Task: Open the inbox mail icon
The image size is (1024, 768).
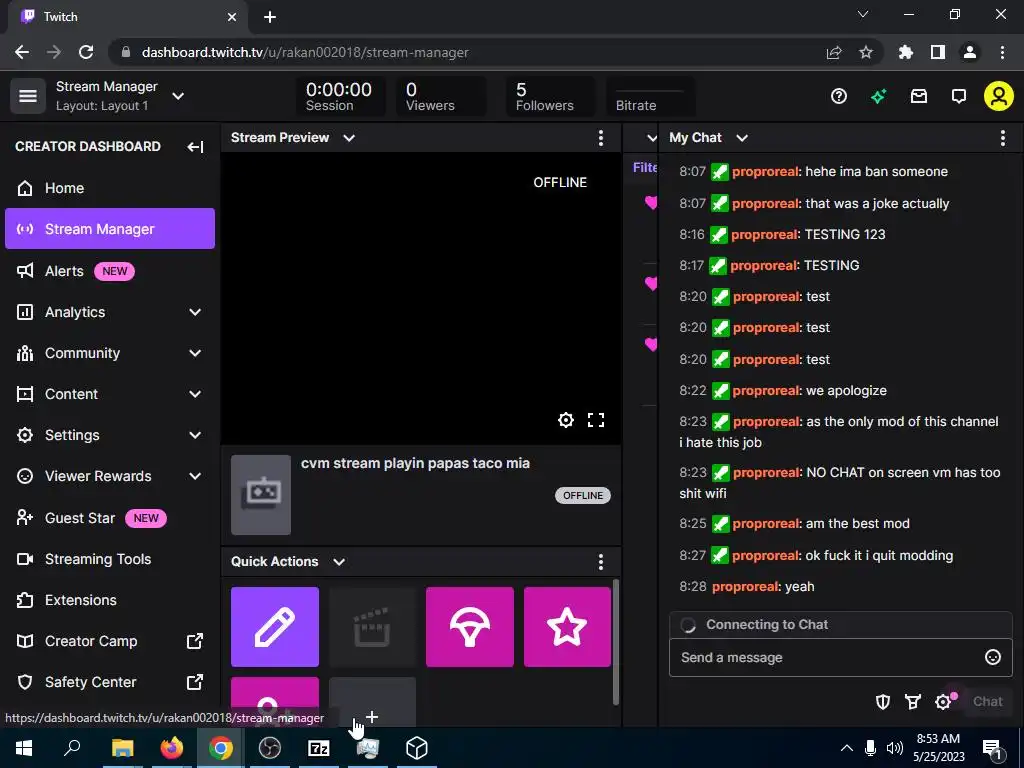Action: pyautogui.click(x=919, y=96)
